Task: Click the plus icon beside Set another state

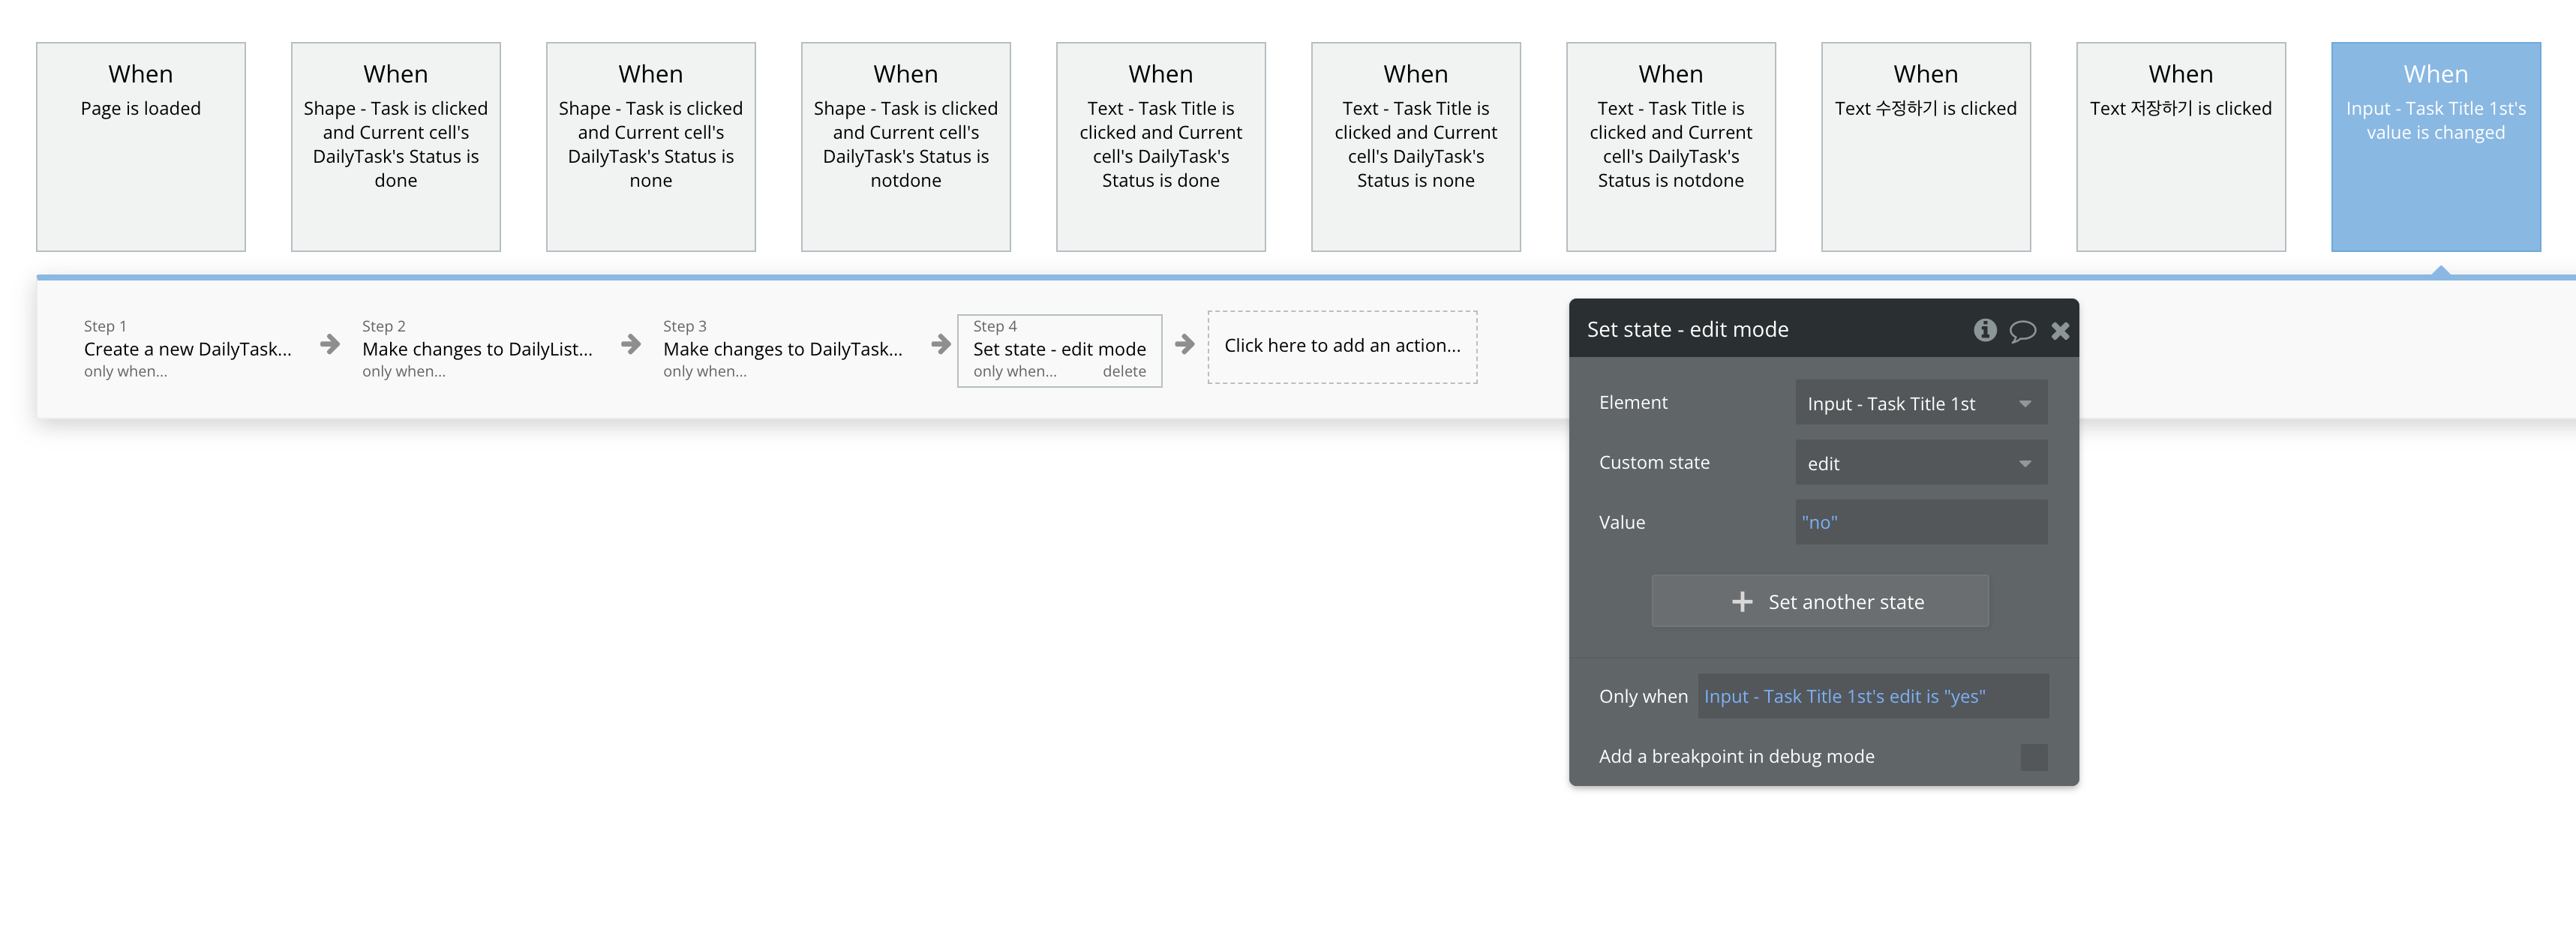Action: click(x=1742, y=602)
